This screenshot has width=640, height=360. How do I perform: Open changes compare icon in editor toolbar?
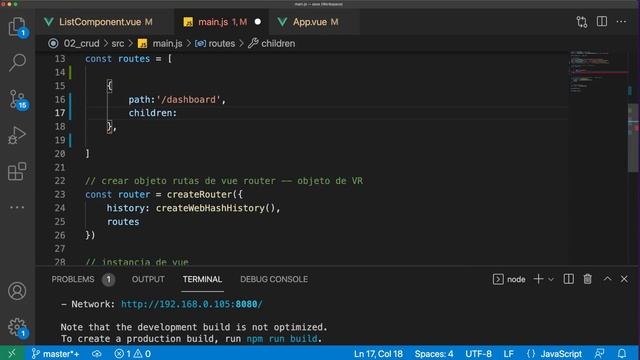tap(582, 22)
